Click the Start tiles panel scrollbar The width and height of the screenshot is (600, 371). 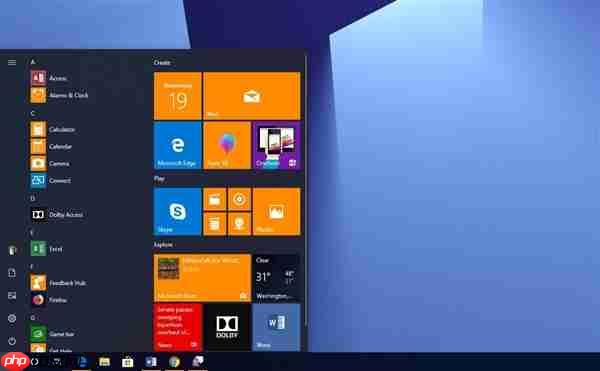click(x=305, y=191)
